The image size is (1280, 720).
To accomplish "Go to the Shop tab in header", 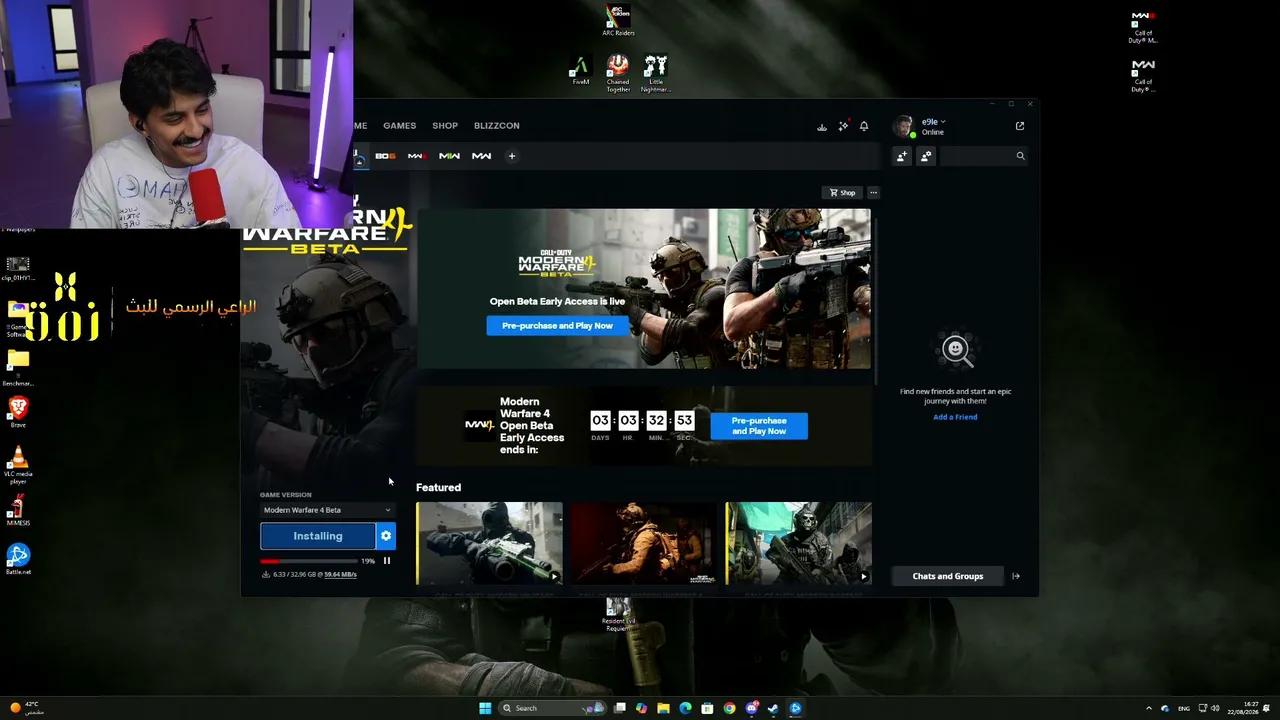I will 445,126.
